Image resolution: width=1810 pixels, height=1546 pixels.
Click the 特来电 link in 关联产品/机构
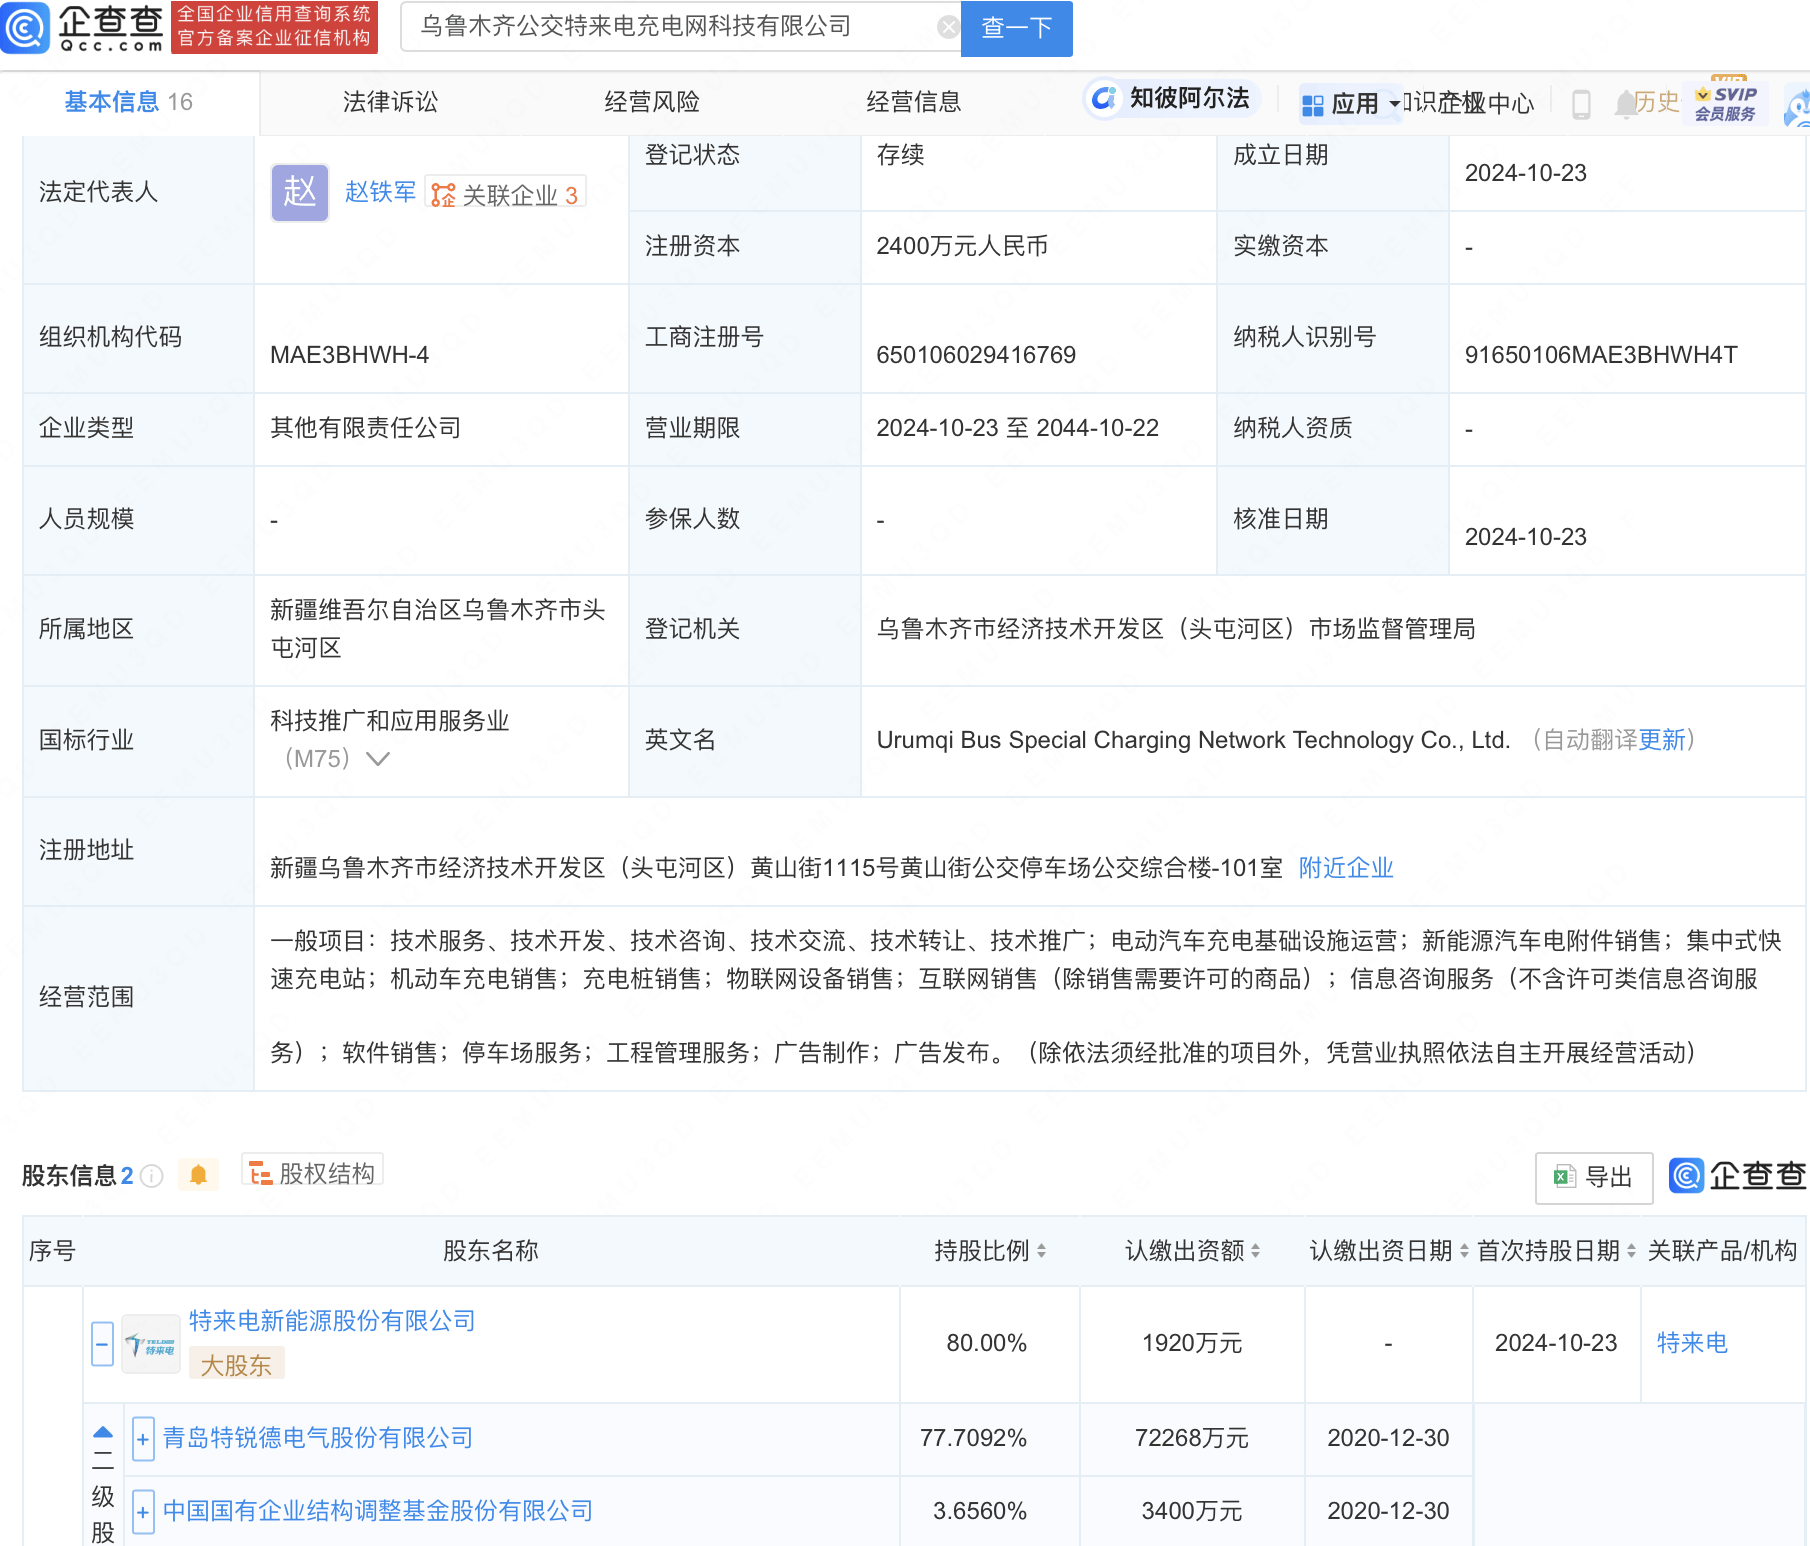1692,1343
